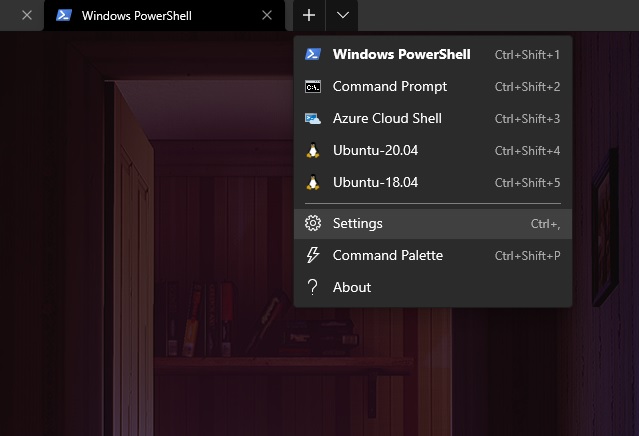Collapse the new-tab dropdown chevron
The image size is (639, 436).
point(343,15)
